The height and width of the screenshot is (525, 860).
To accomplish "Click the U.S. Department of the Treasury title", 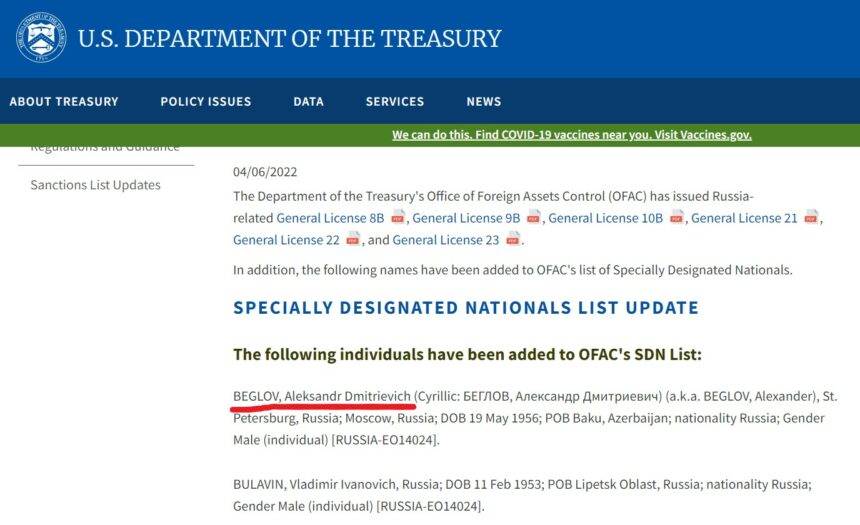I will [290, 38].
